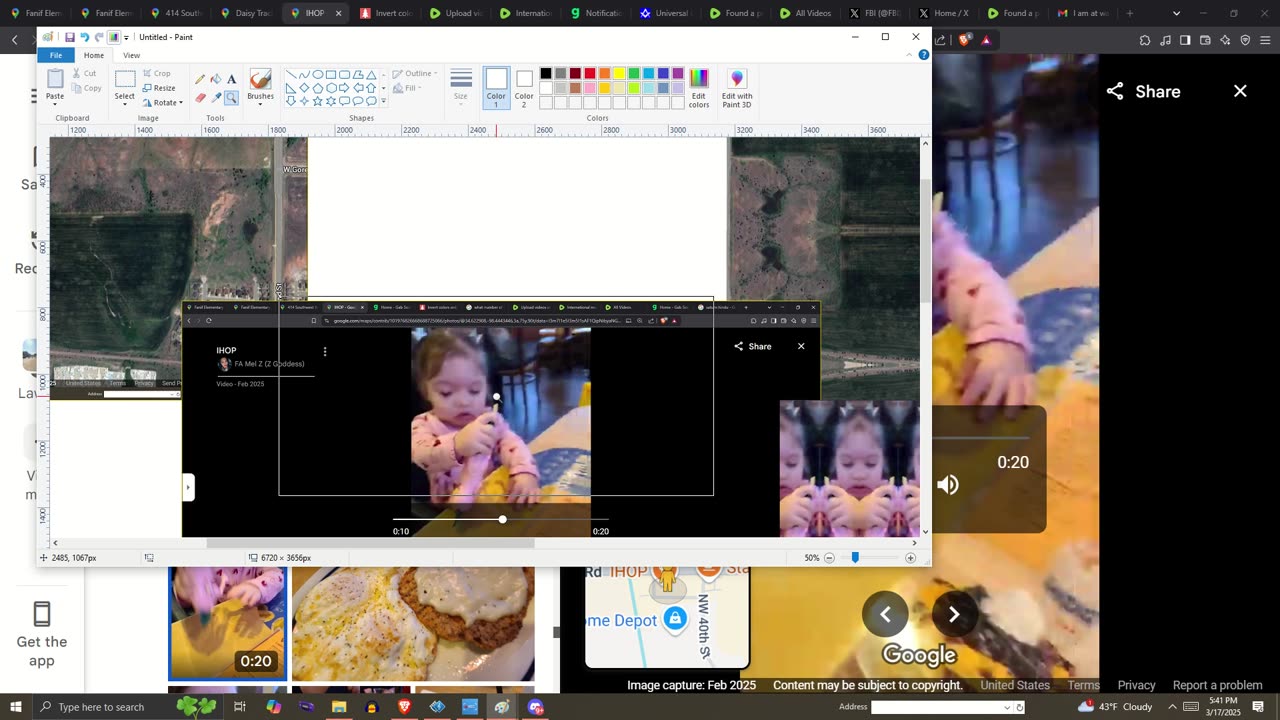Open the notification center icon
Viewport: 1280px width, 720px height.
click(x=1258, y=707)
